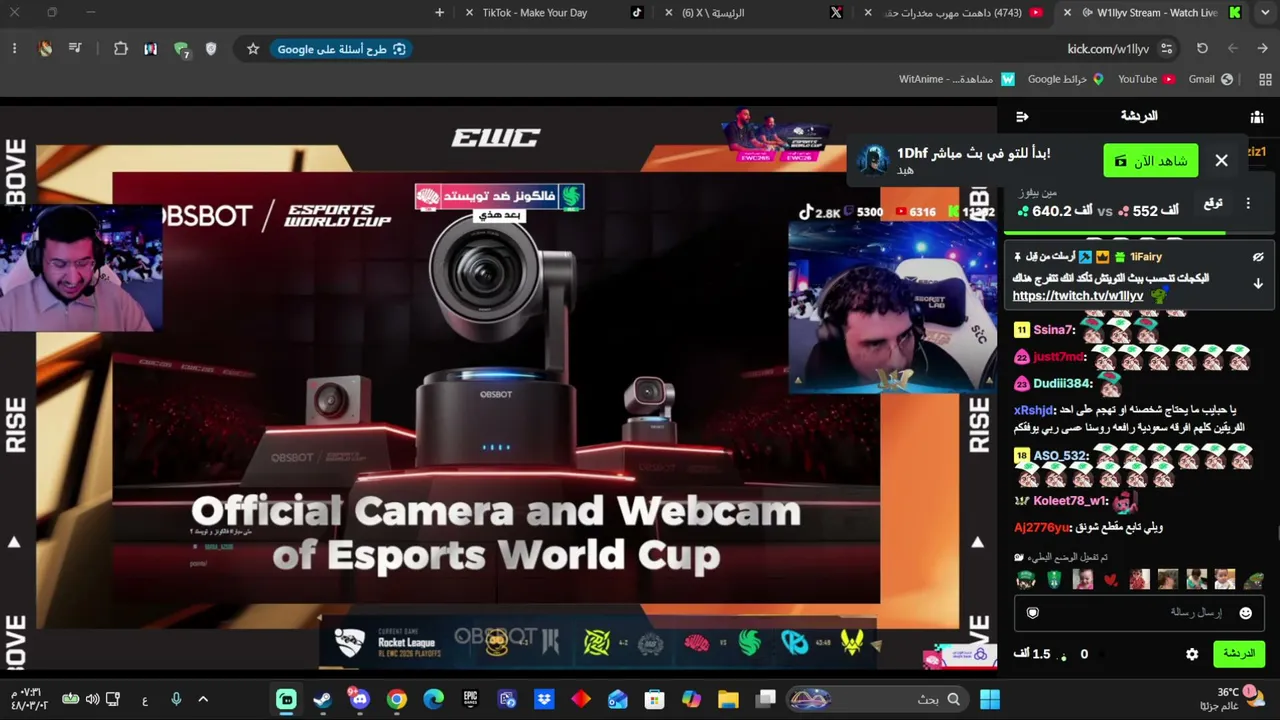Open the emoji picker in chat input
The height and width of the screenshot is (720, 1280).
pyautogui.click(x=1245, y=613)
